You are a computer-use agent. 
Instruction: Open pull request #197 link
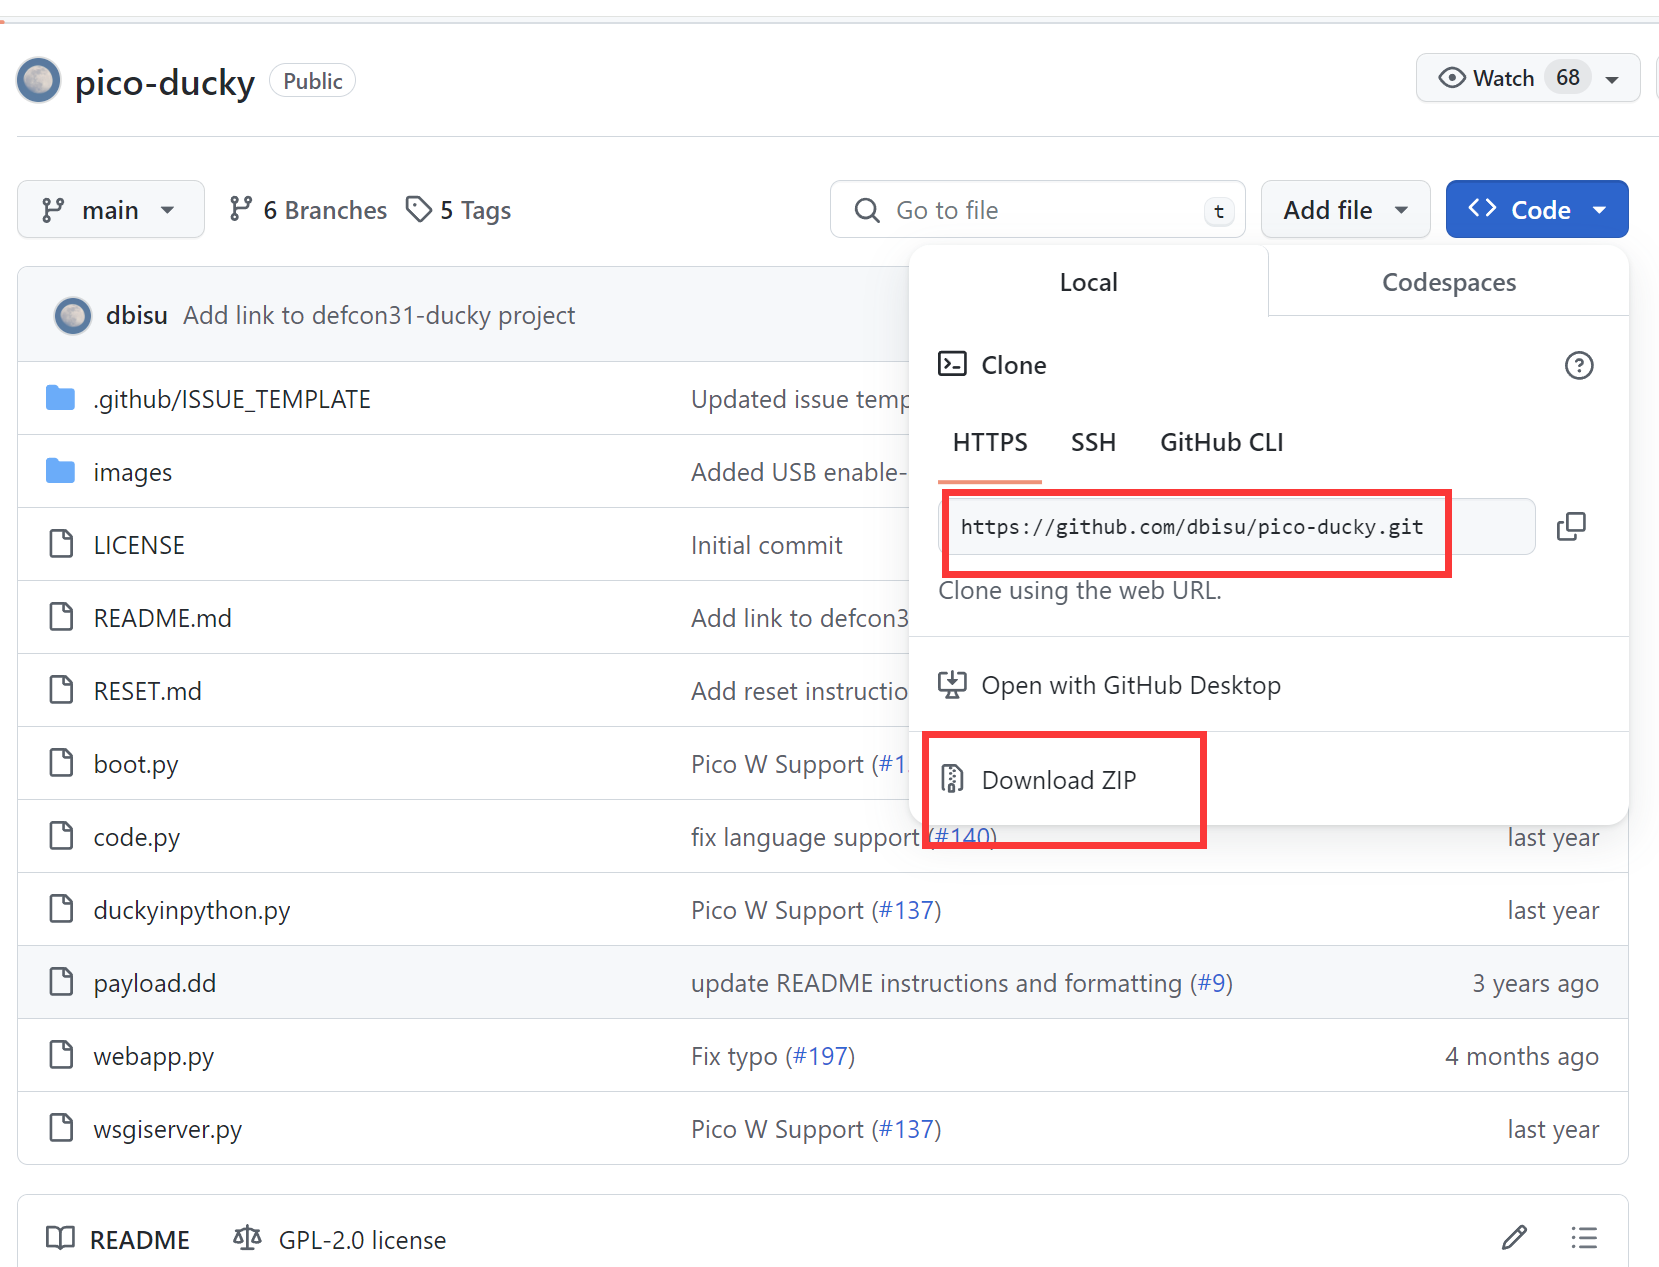pos(820,1056)
